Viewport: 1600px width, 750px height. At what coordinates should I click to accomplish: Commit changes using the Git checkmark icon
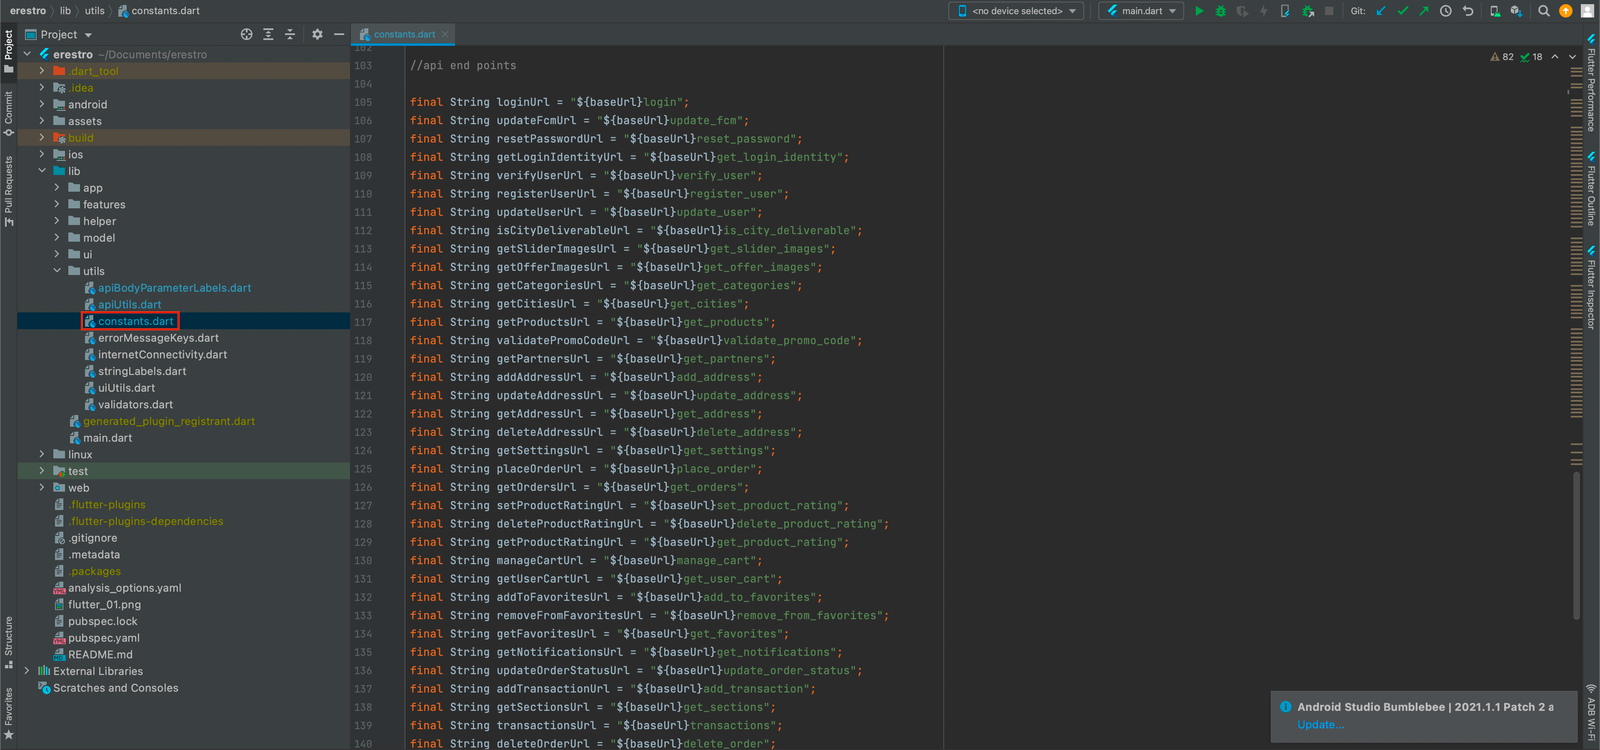tap(1402, 11)
